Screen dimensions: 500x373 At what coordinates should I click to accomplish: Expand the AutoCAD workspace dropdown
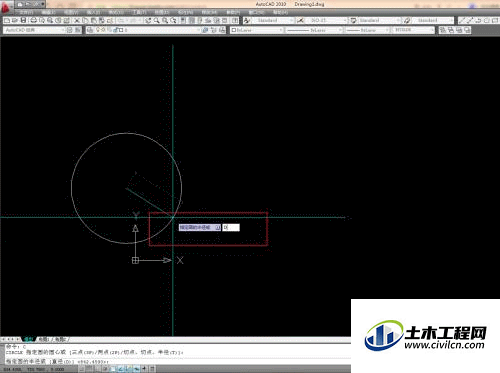pyautogui.click(x=34, y=30)
